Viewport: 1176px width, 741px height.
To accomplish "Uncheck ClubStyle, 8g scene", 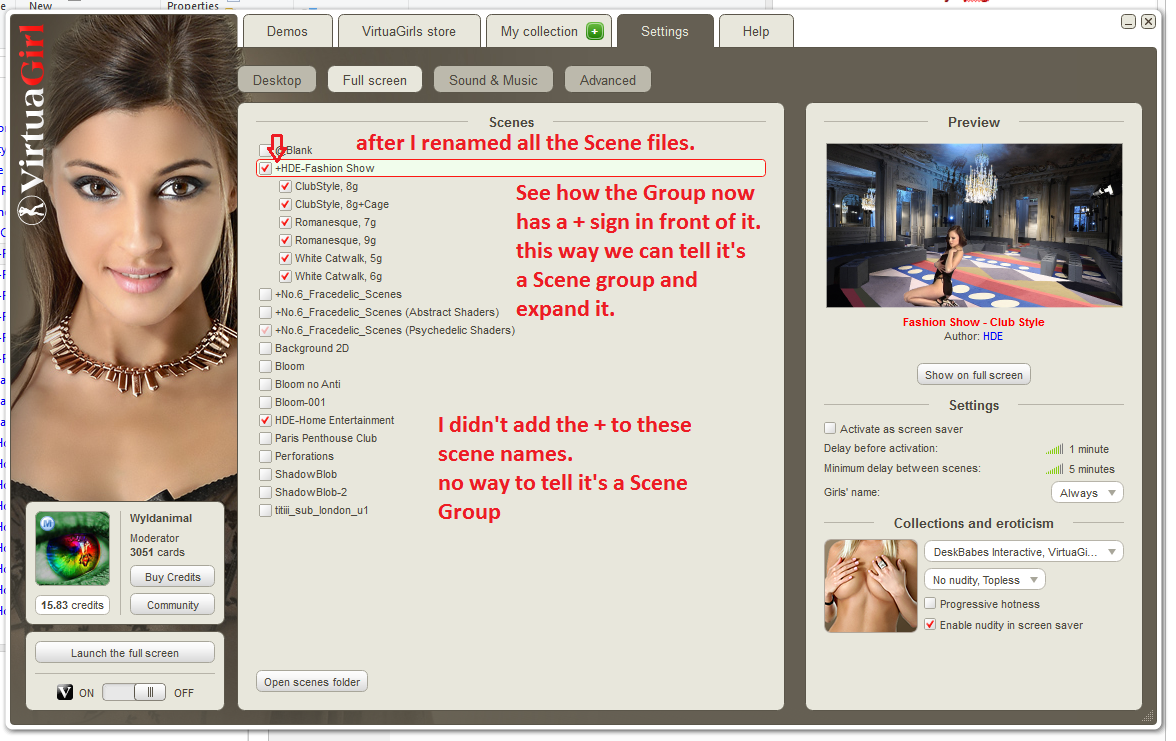I will 285,186.
